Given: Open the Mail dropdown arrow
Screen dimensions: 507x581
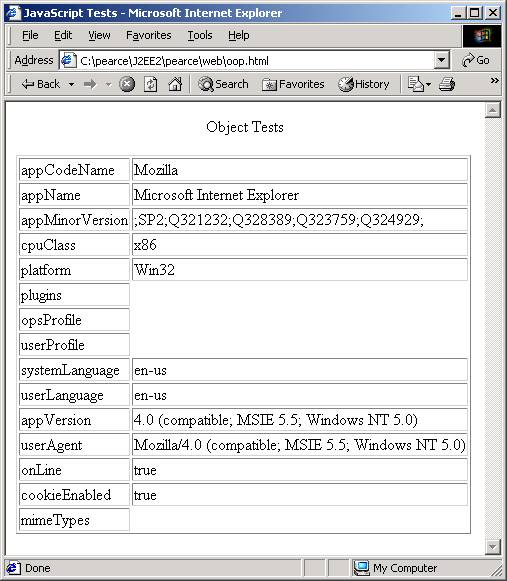Looking at the screenshot, I should (x=428, y=85).
